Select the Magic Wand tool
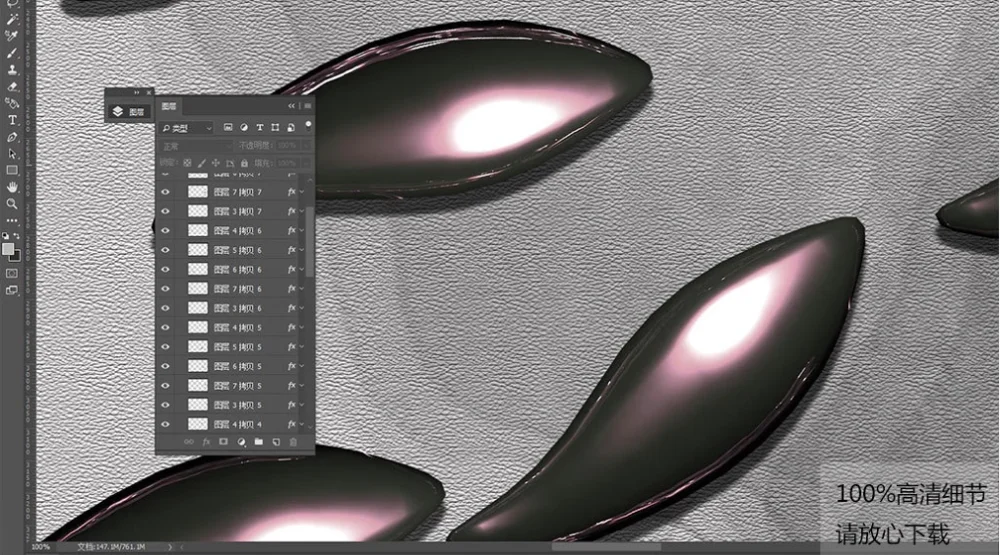Viewport: 1000px width, 555px height. [12, 19]
